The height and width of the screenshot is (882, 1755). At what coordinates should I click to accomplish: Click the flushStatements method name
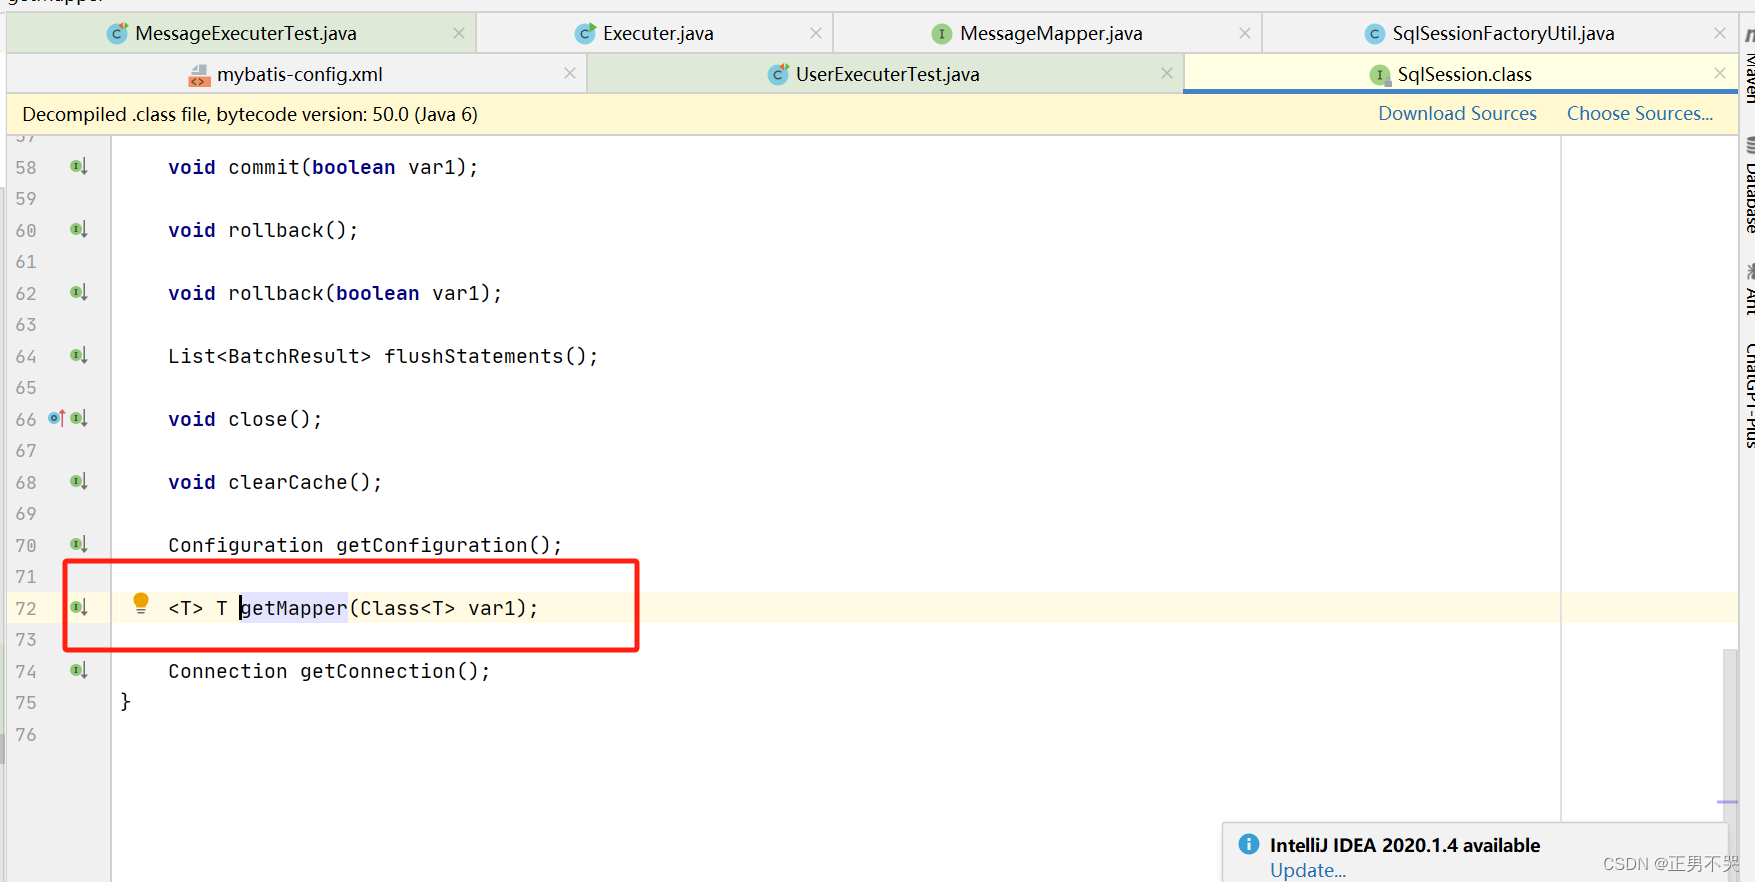point(474,356)
